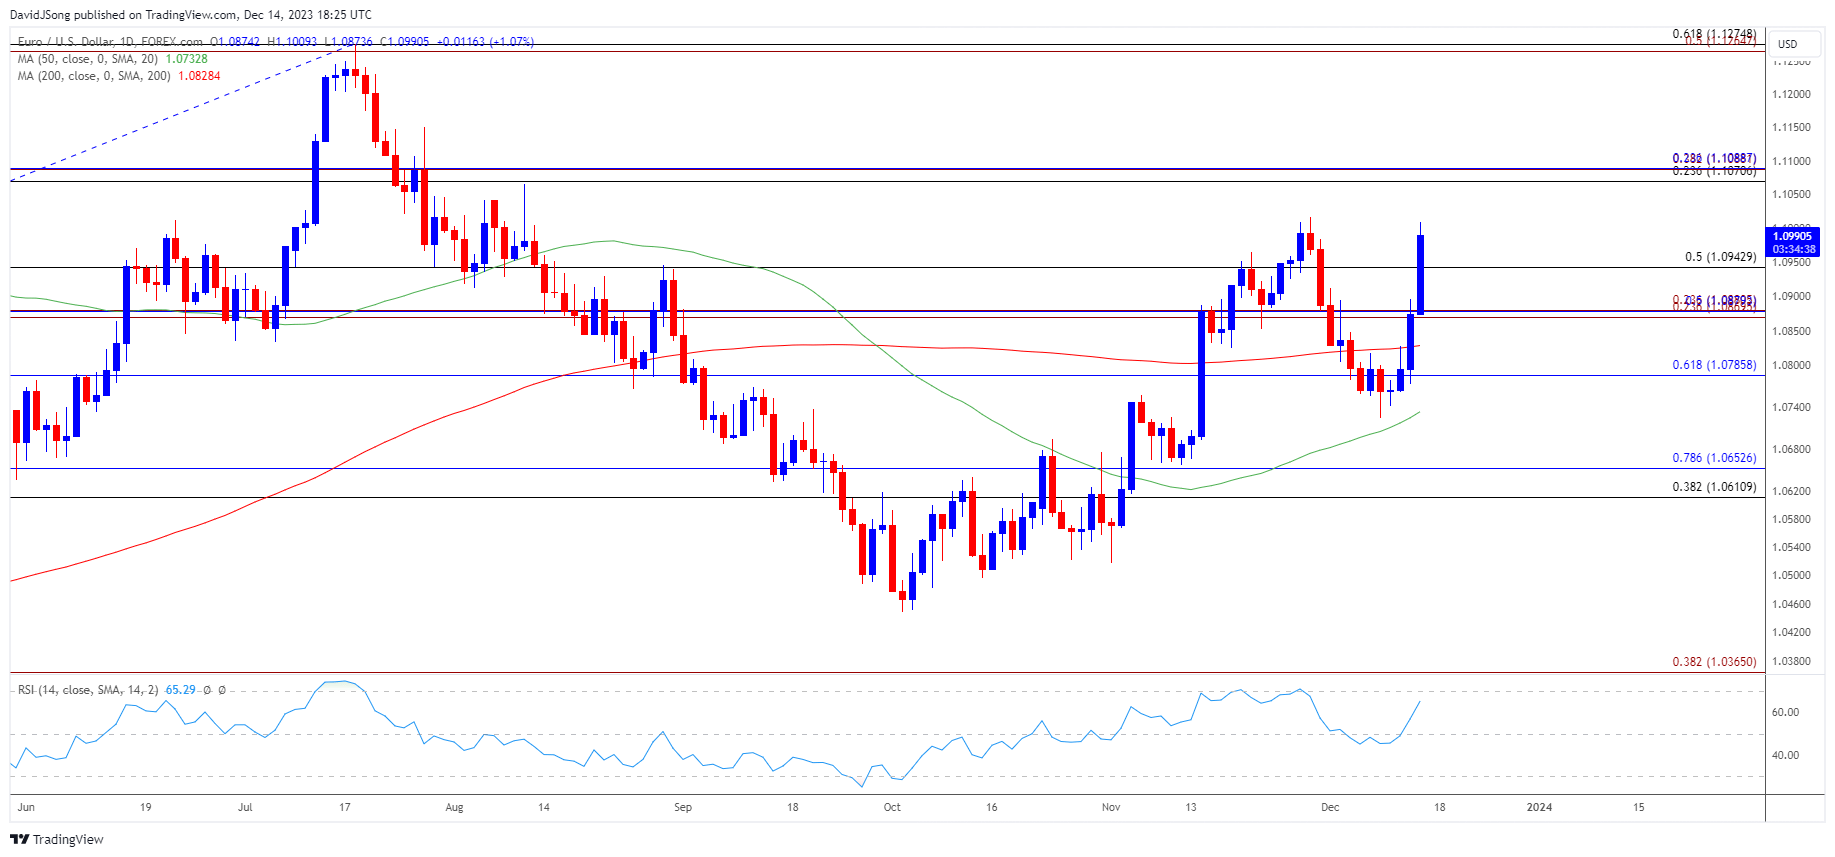
Task: Click the 1.05000 price axis label
Action: [1791, 576]
